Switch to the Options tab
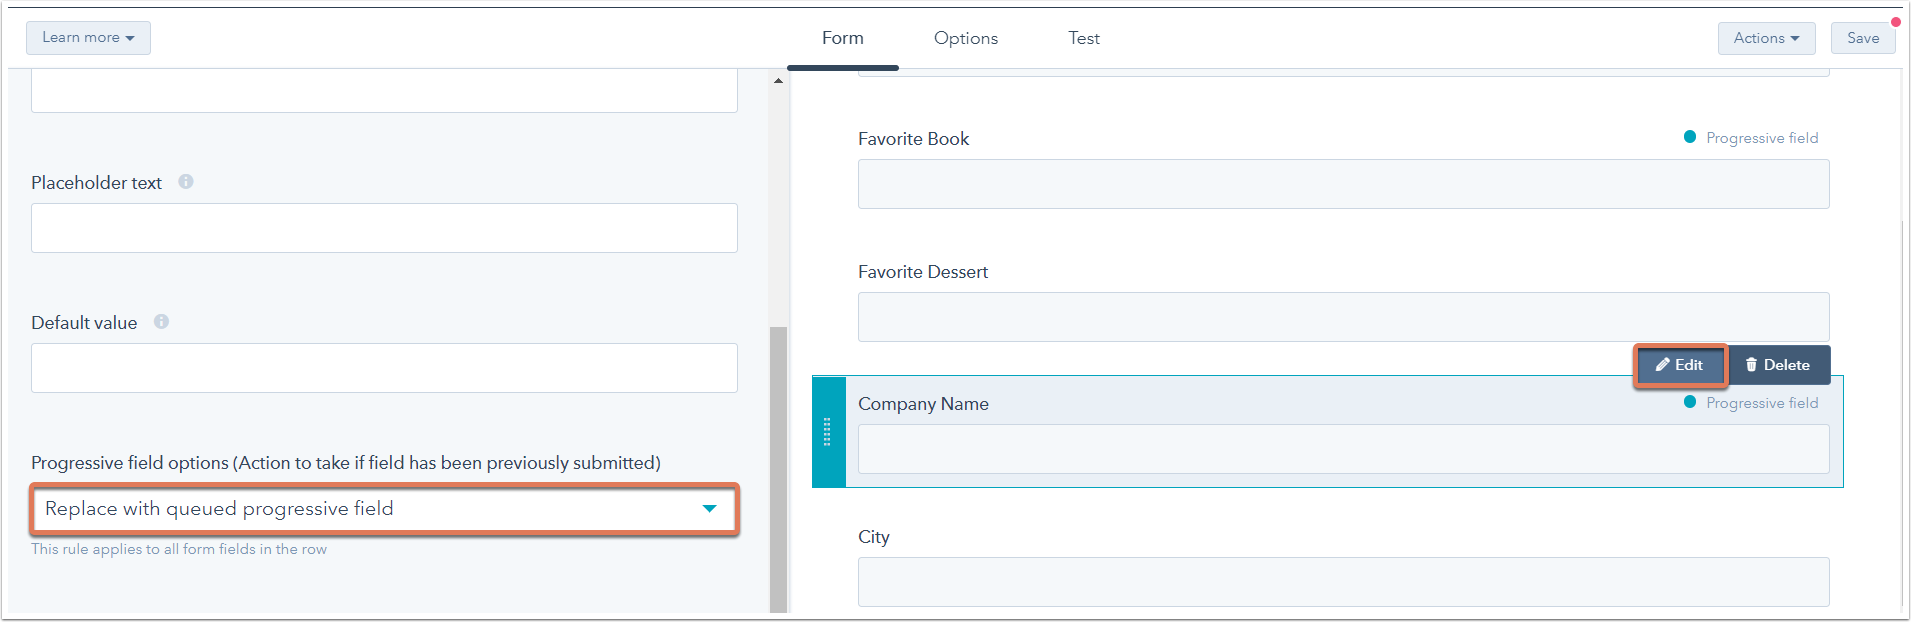This screenshot has height=622, width=1911. point(966,38)
